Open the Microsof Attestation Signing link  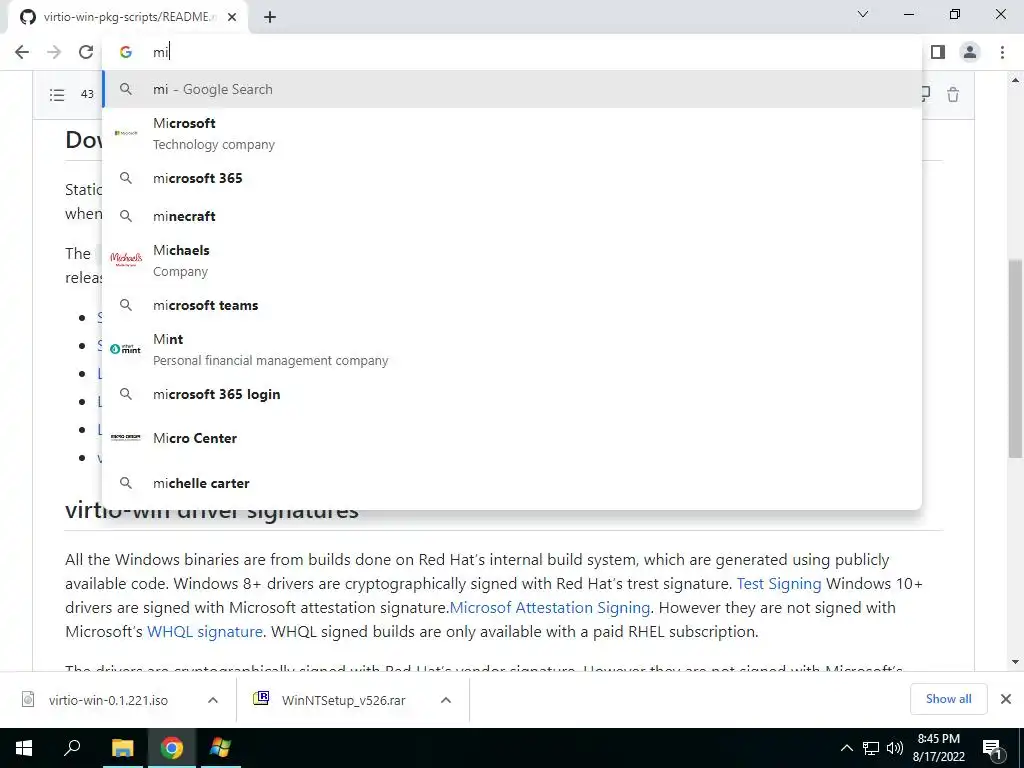click(x=550, y=607)
